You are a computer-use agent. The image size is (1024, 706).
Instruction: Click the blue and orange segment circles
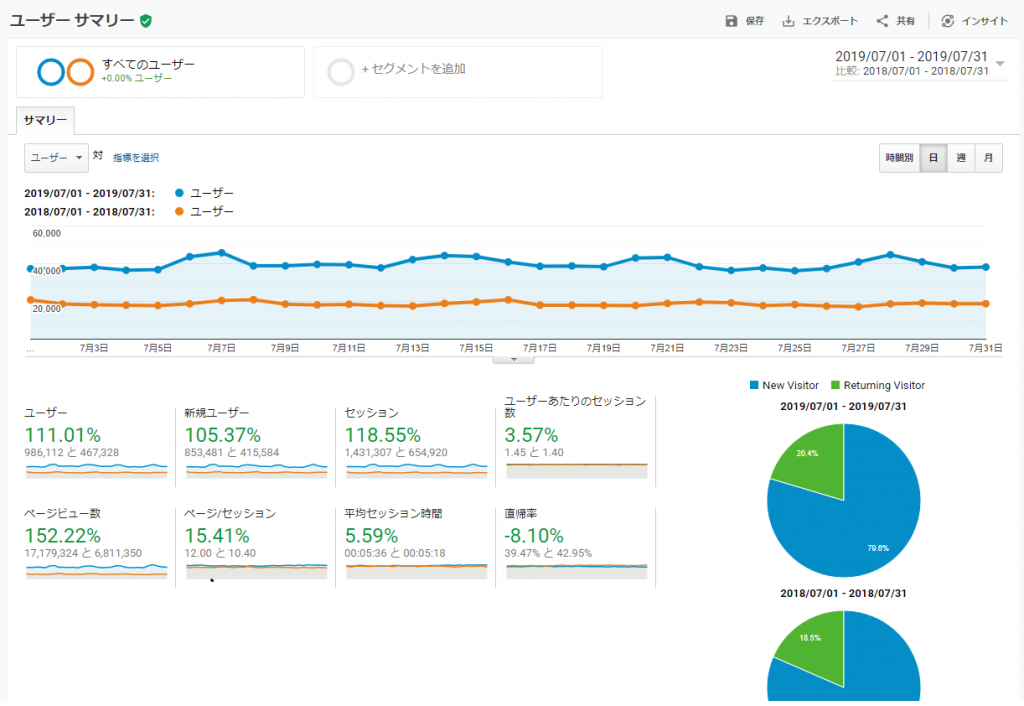(x=65, y=72)
